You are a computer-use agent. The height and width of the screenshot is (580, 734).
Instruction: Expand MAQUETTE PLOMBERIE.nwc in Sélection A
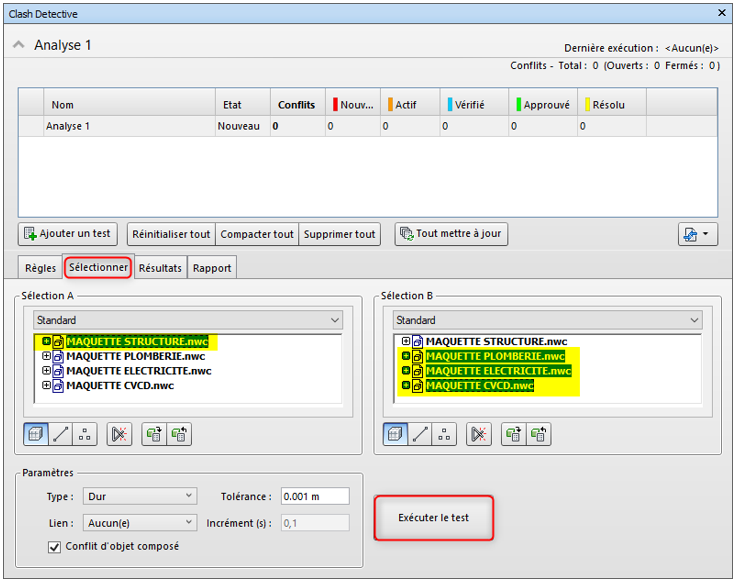46,356
